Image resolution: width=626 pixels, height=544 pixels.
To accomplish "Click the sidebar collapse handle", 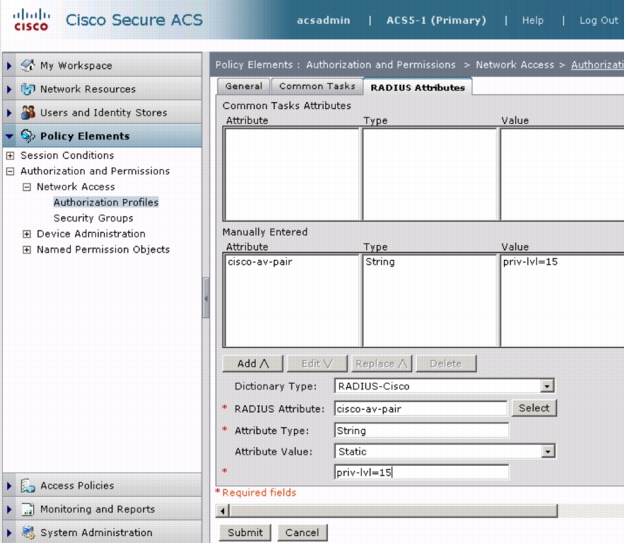I will click(x=206, y=298).
